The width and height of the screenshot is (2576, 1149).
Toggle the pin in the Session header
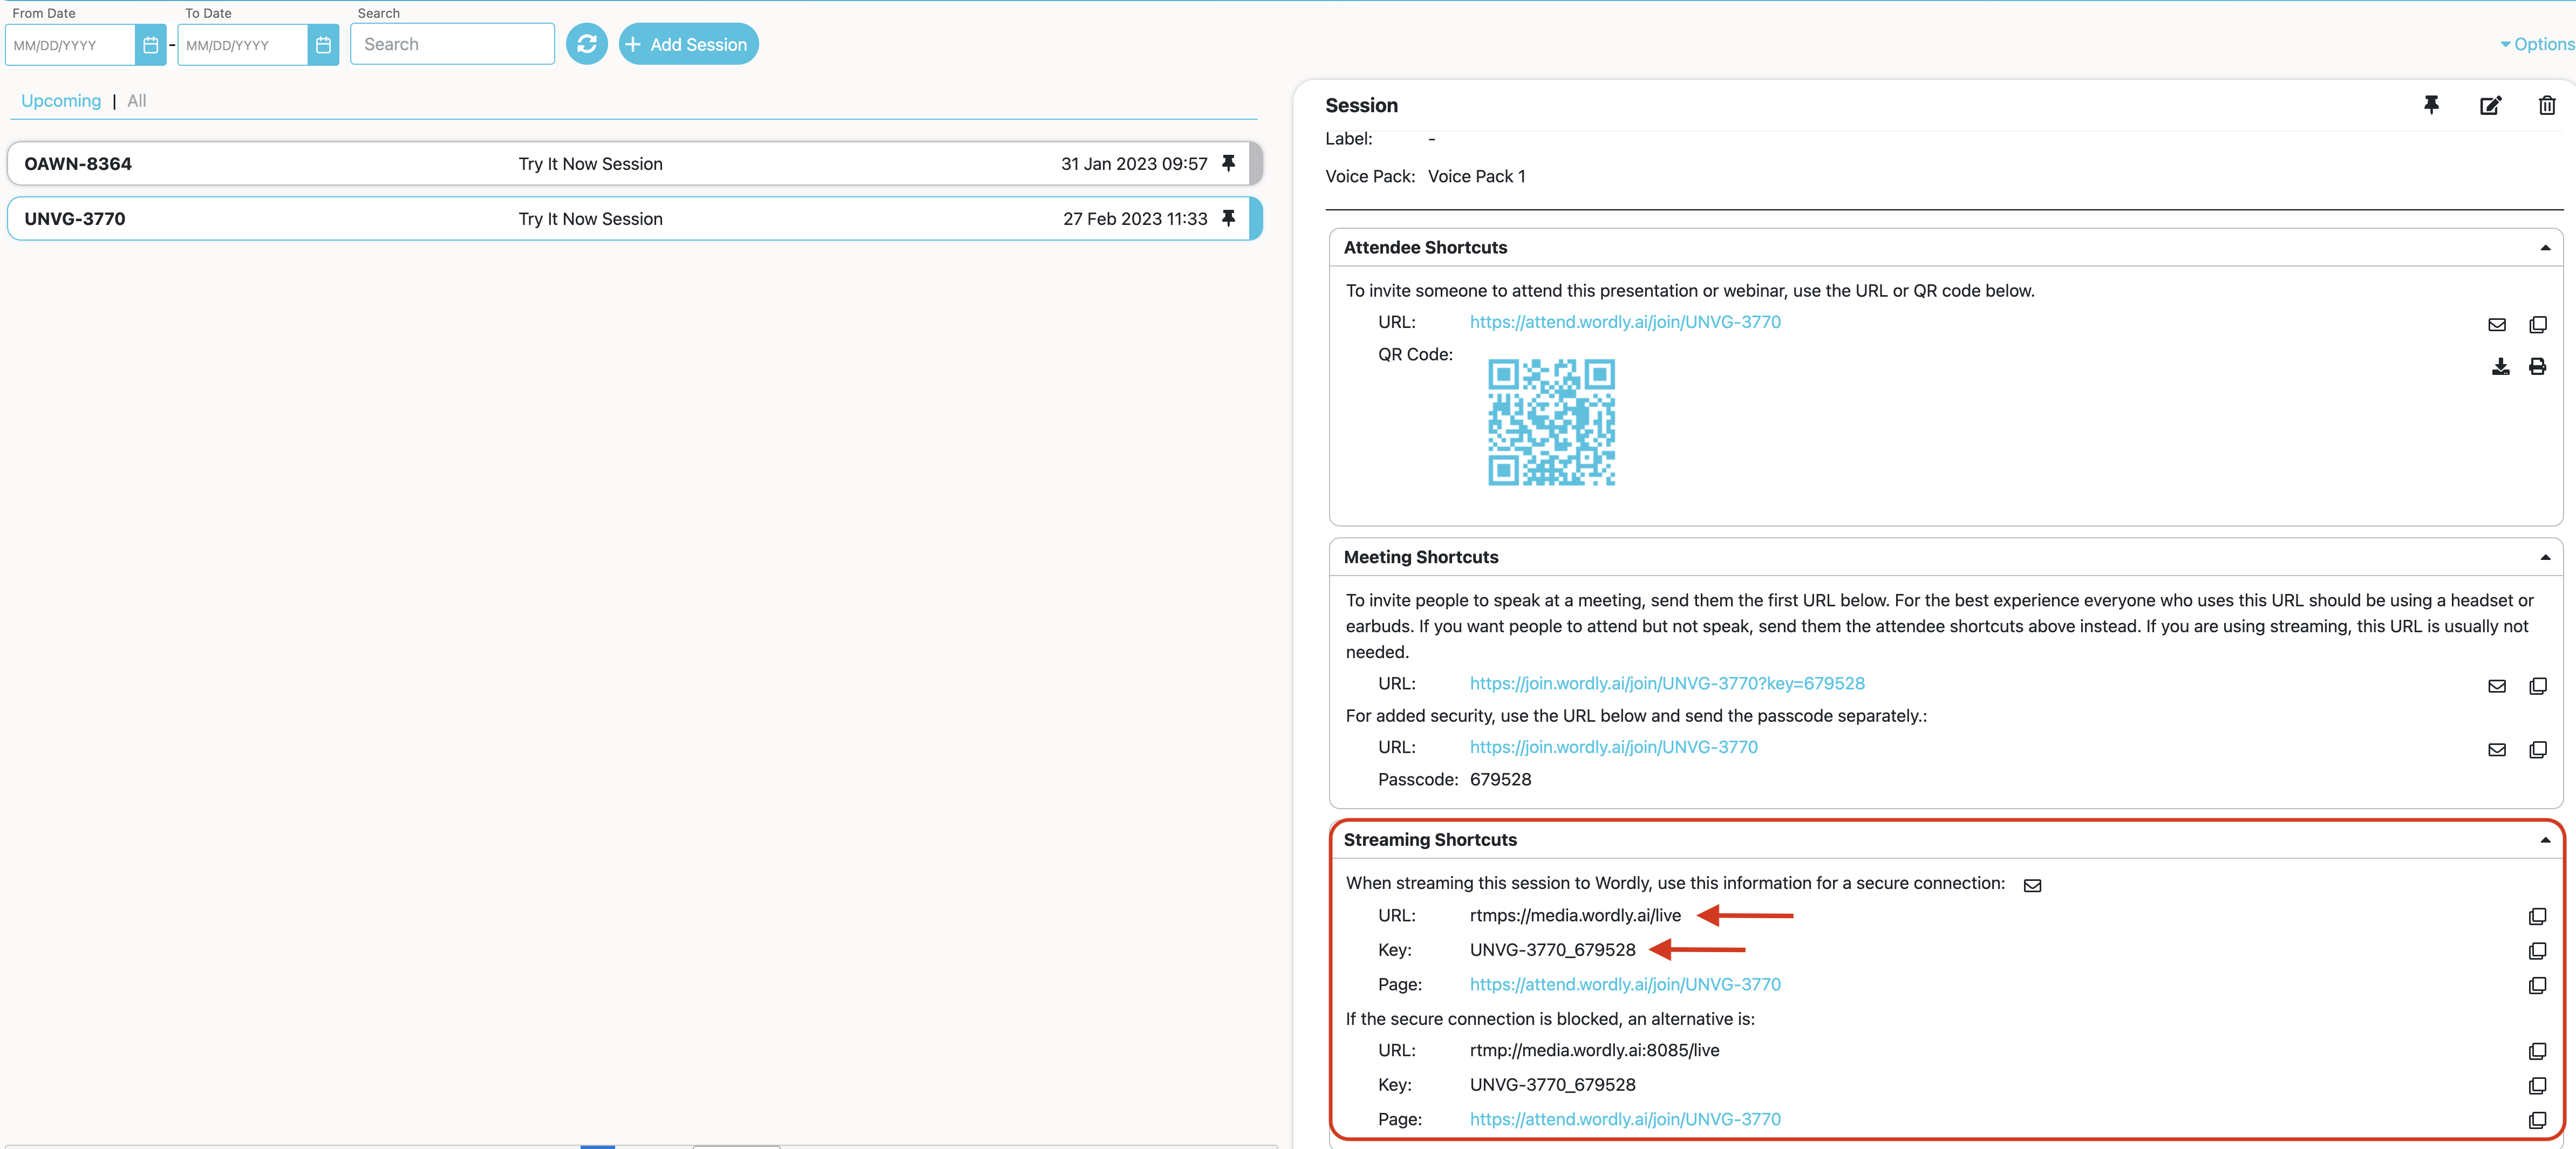click(x=2432, y=105)
